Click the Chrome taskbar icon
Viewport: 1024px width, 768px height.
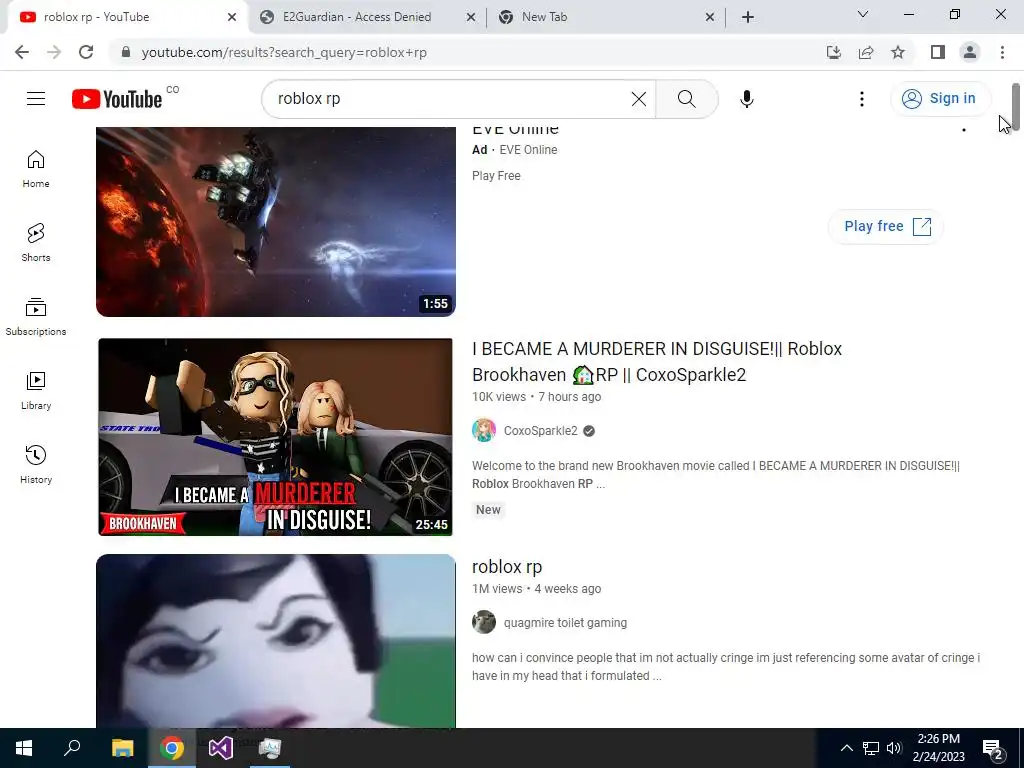pos(172,748)
